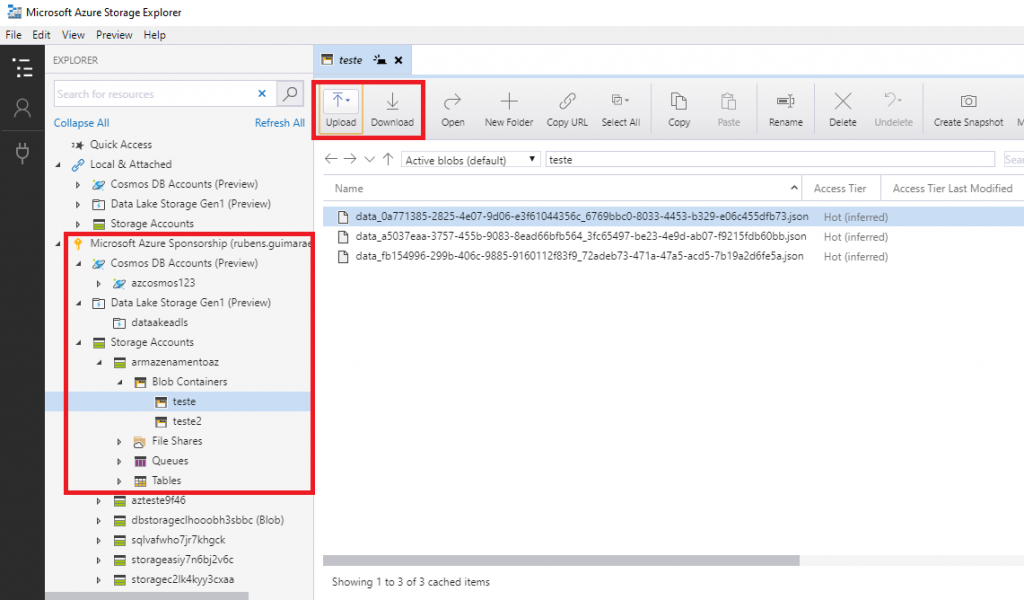Click the Upload toolbar icon

(340, 102)
